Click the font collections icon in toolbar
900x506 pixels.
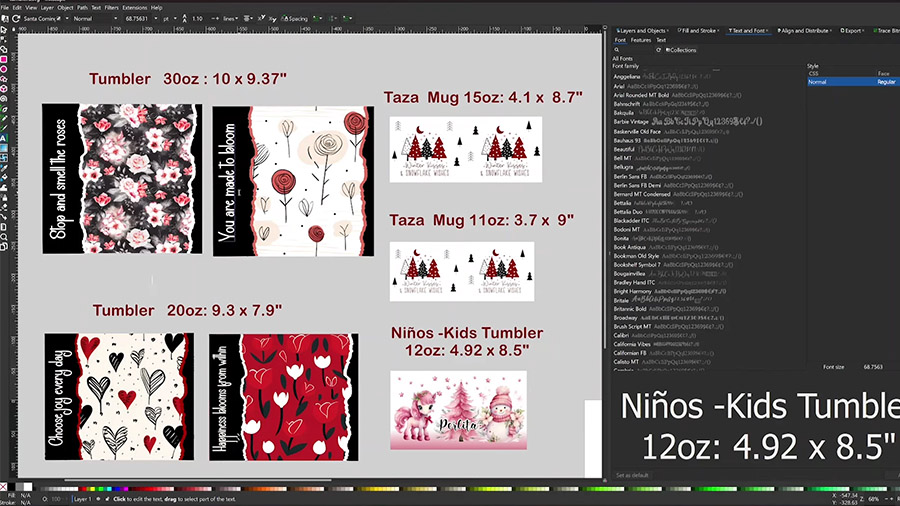tap(5, 18)
